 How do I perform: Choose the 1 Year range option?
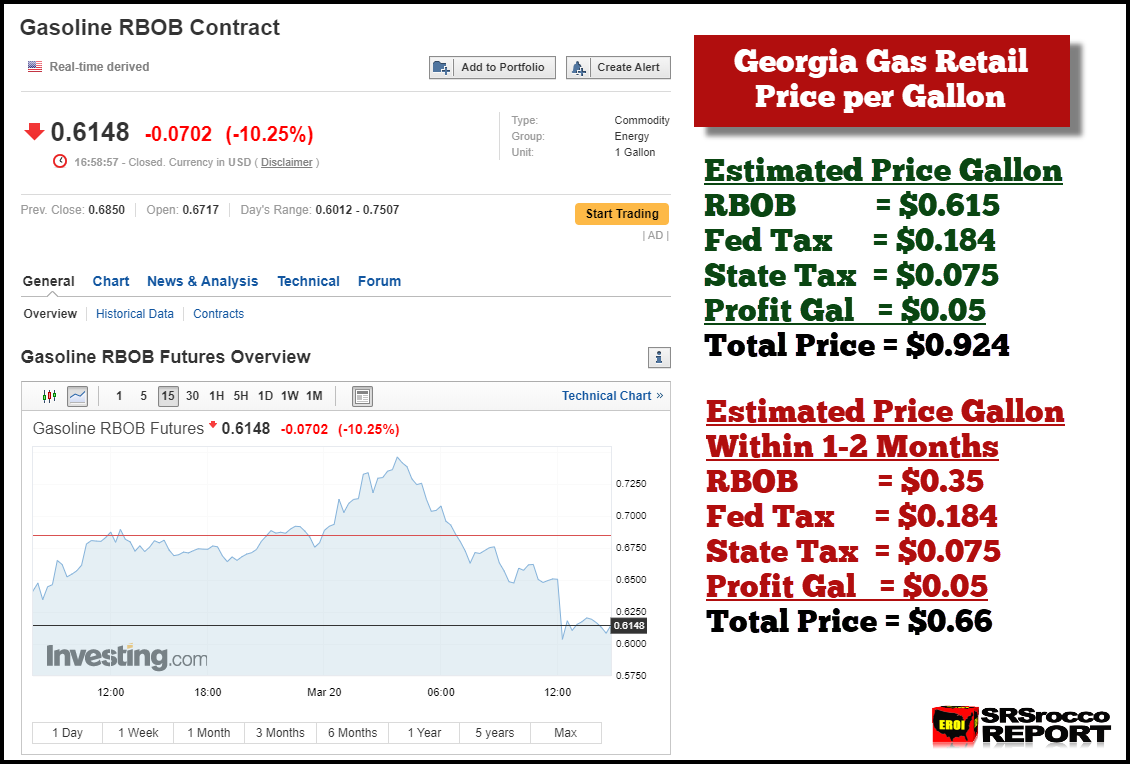tap(424, 733)
